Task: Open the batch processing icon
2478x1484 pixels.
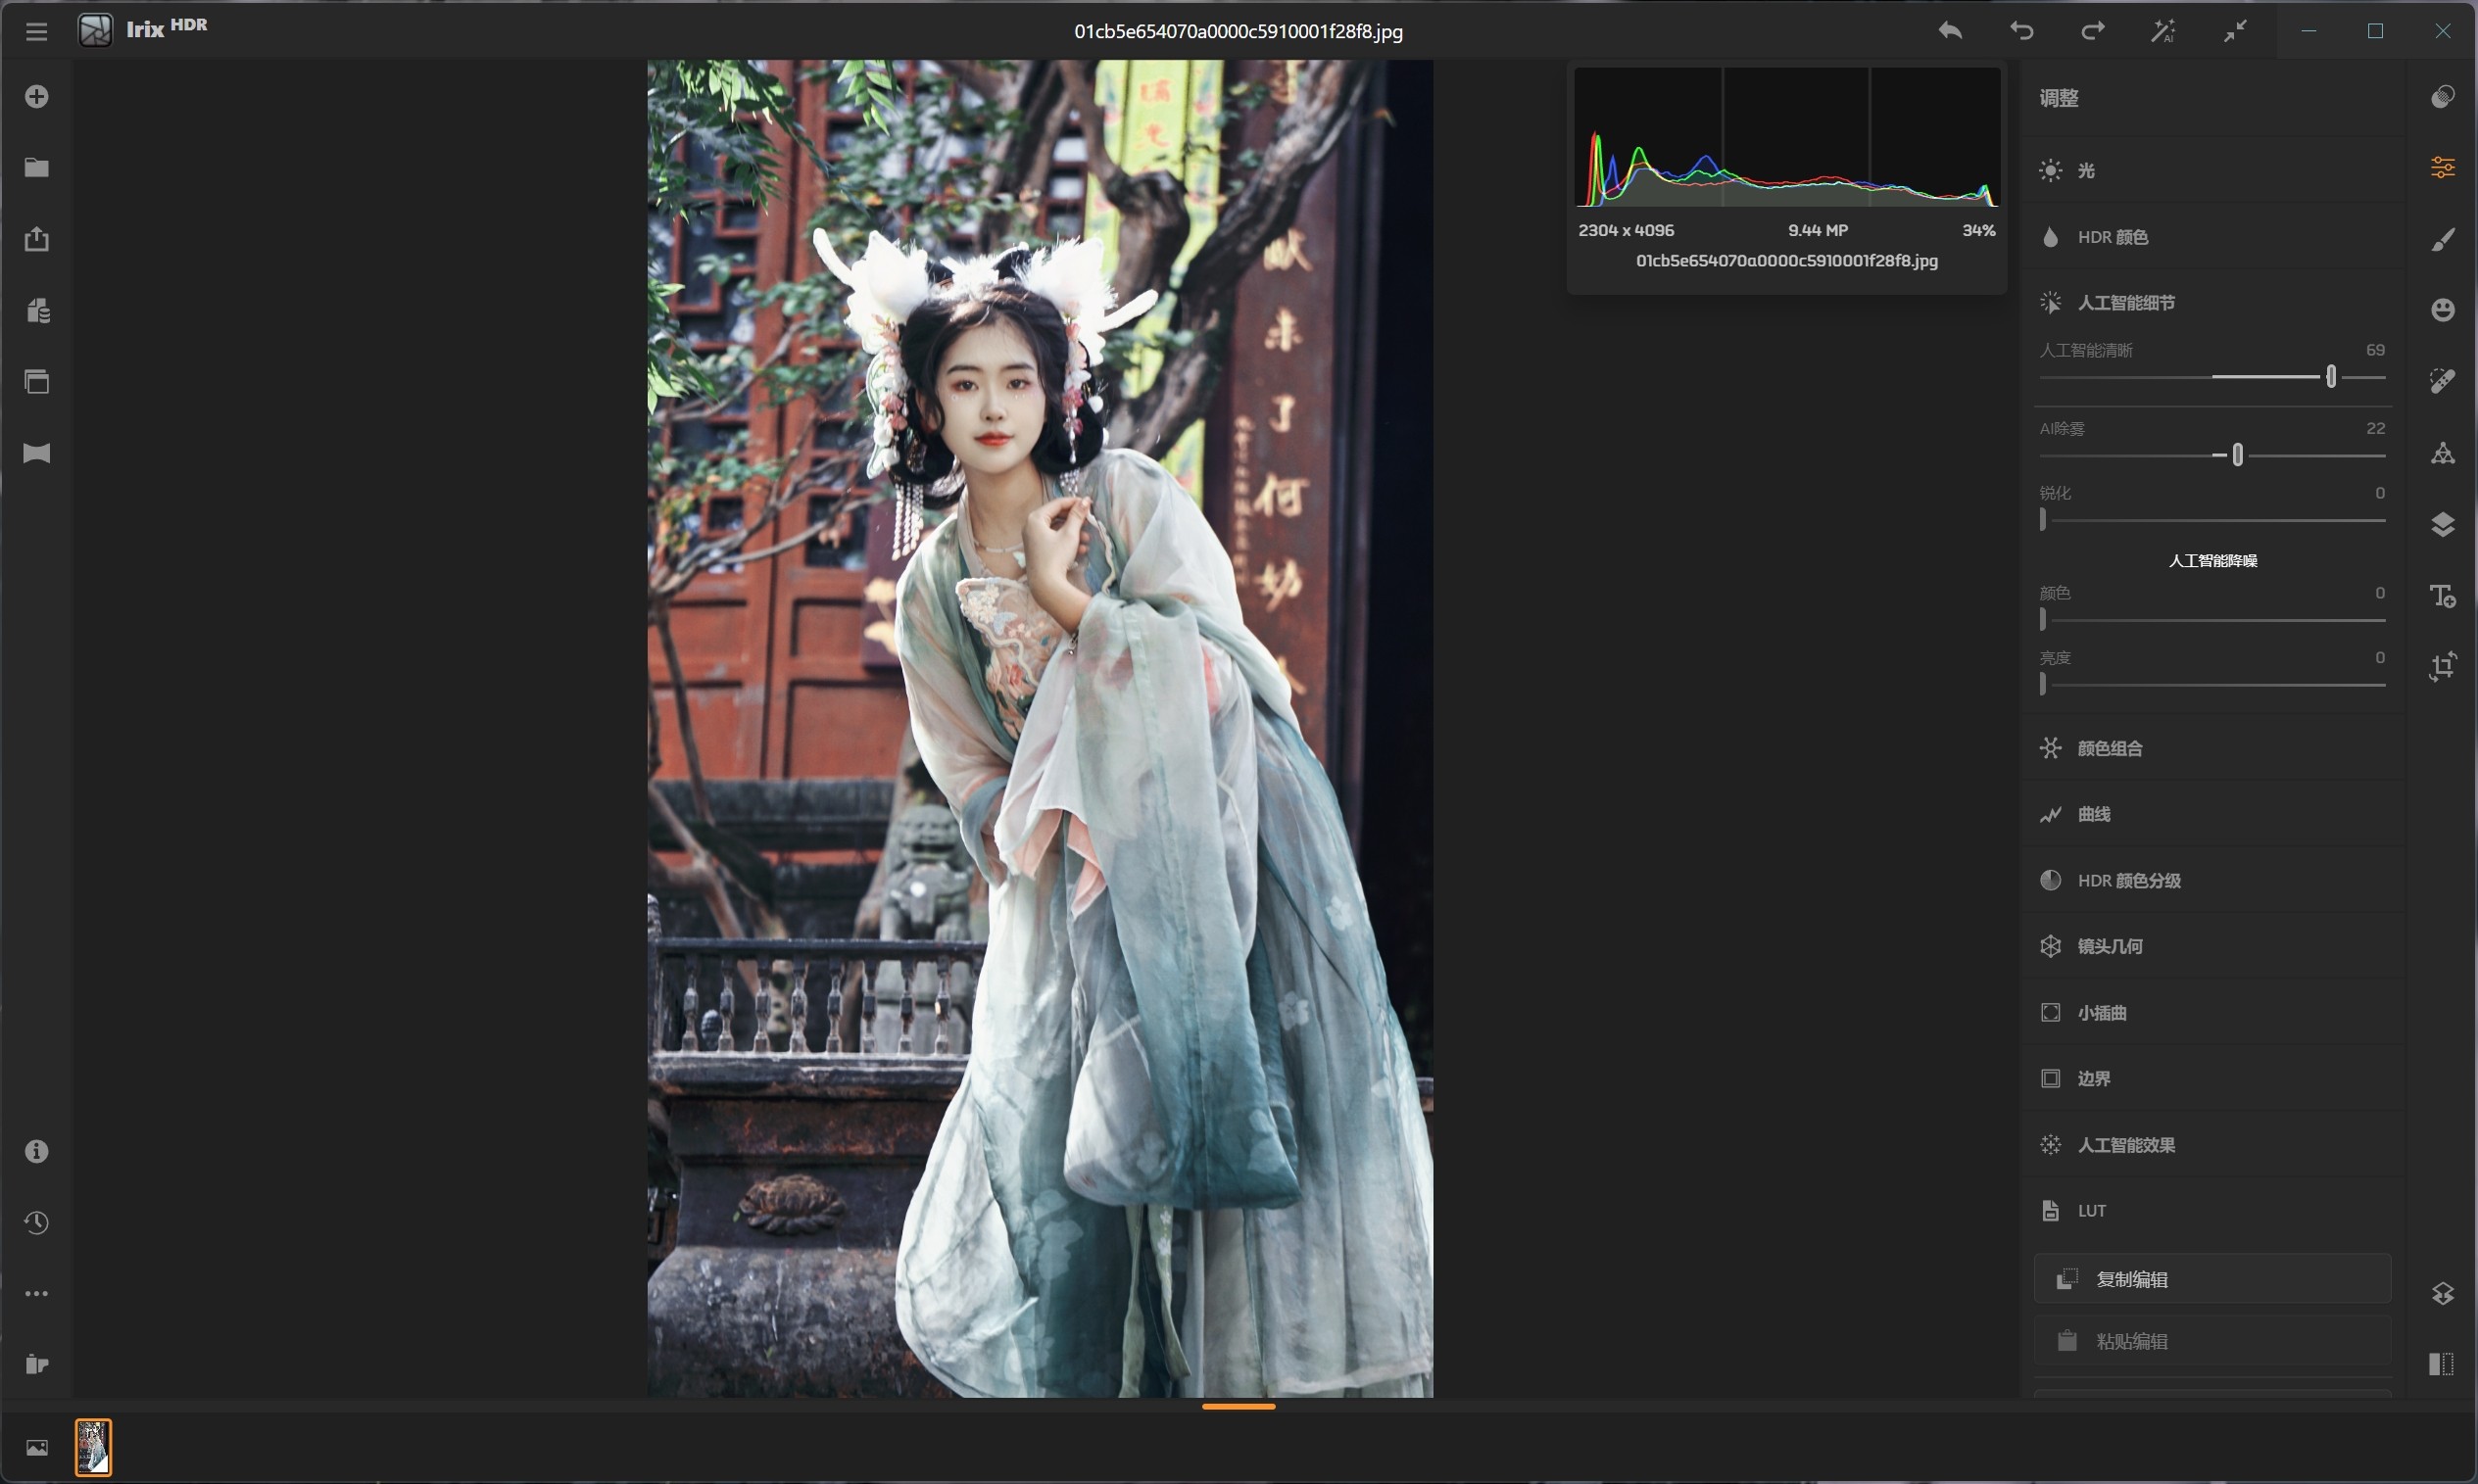Action: [37, 310]
